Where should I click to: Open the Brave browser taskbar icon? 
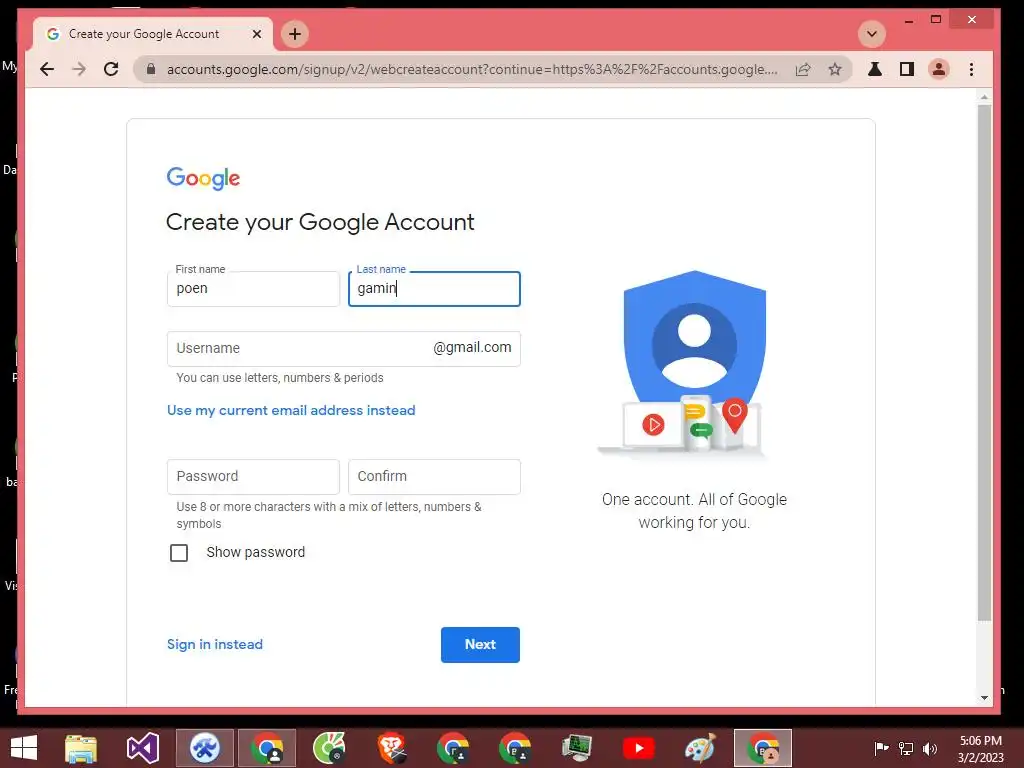(392, 748)
